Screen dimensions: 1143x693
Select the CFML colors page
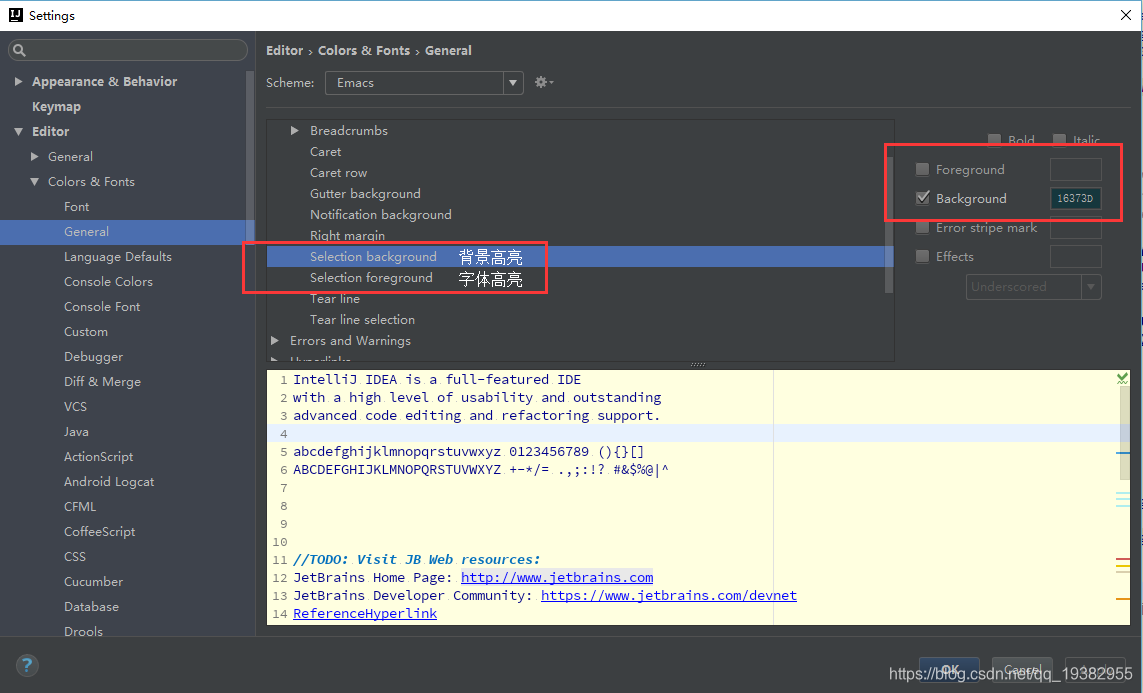tap(79, 506)
